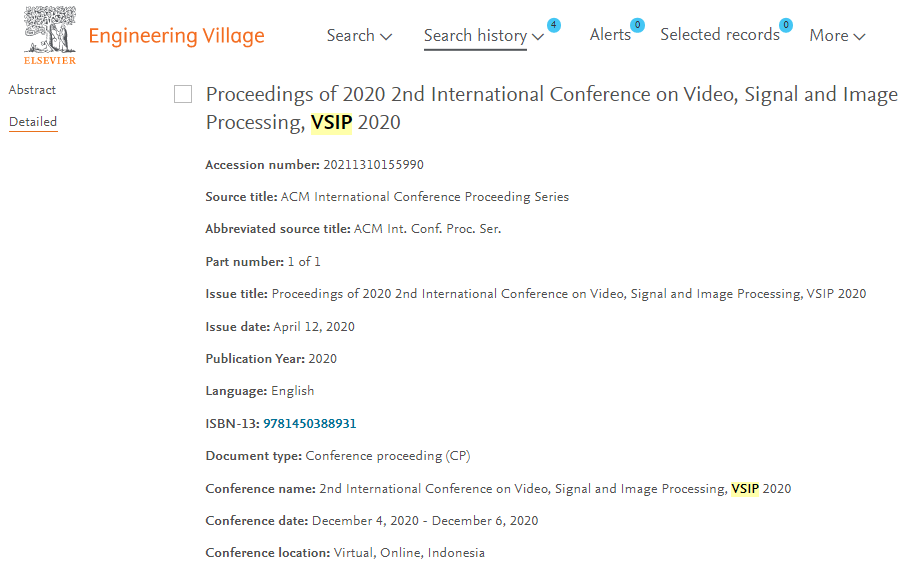922x570 pixels.
Task: Open the Alerts page
Action: point(610,35)
